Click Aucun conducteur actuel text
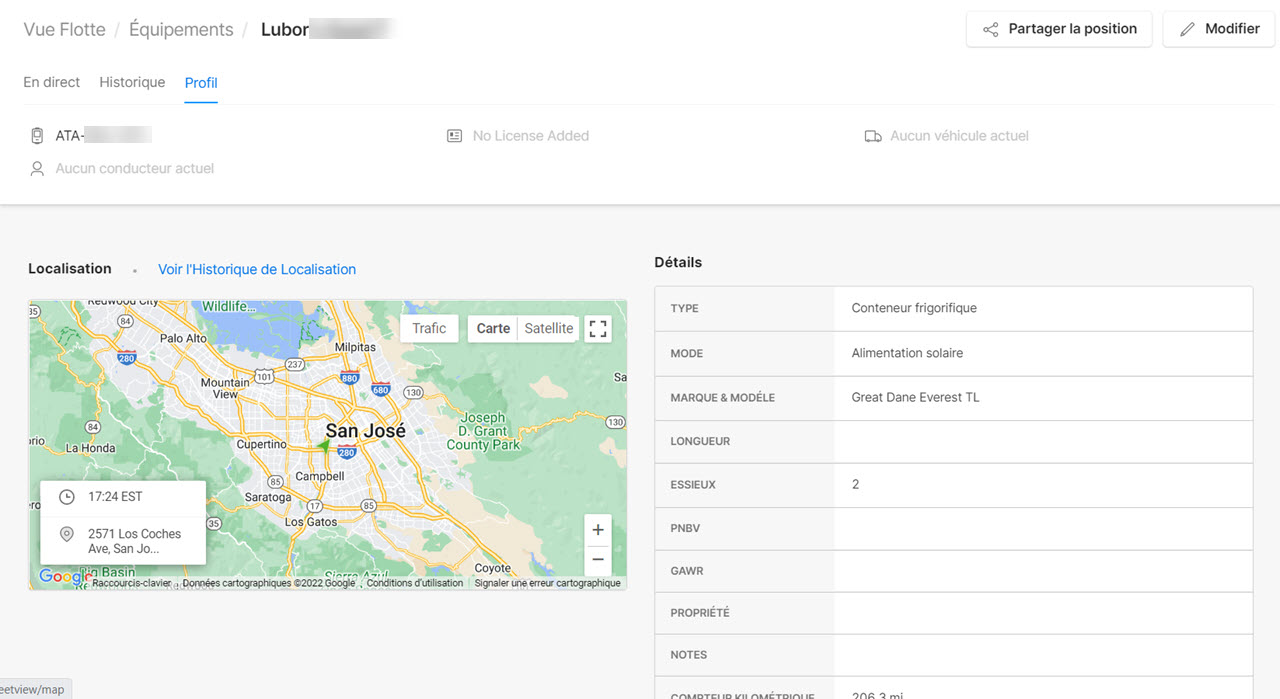Image resolution: width=1280 pixels, height=699 pixels. (x=135, y=168)
